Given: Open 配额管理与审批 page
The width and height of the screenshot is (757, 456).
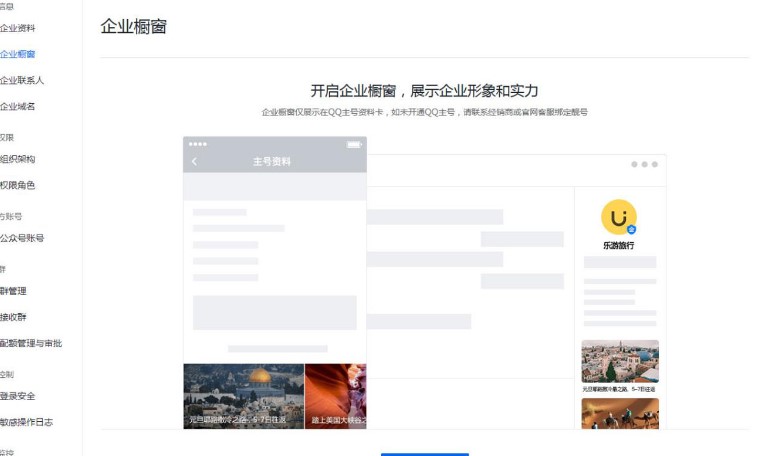Looking at the screenshot, I should [x=31, y=343].
